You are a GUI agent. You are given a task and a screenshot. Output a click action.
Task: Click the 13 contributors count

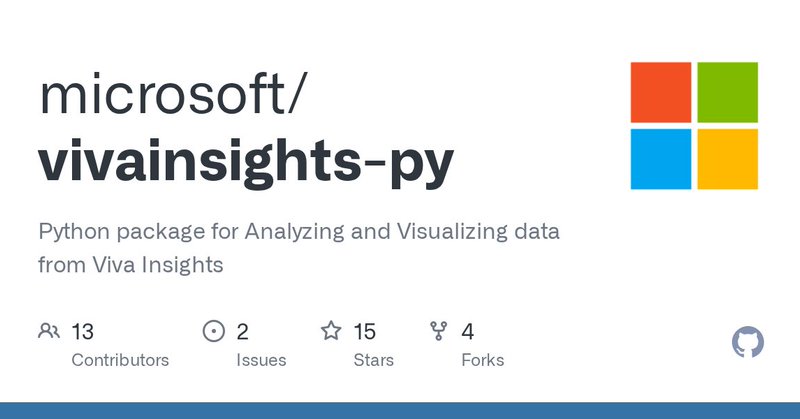coord(83,331)
